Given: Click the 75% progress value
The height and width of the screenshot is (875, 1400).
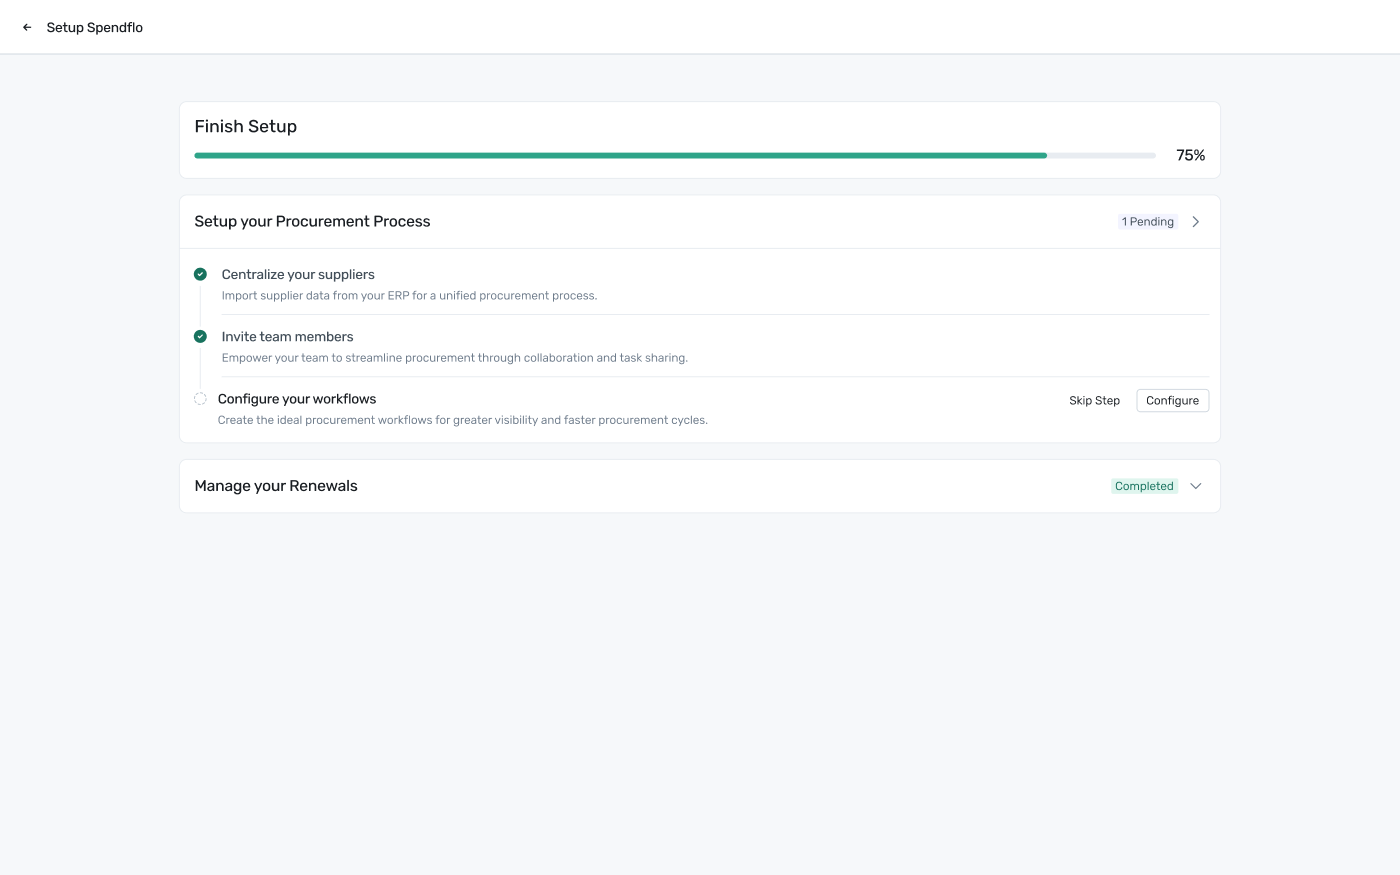Looking at the screenshot, I should tap(1190, 156).
